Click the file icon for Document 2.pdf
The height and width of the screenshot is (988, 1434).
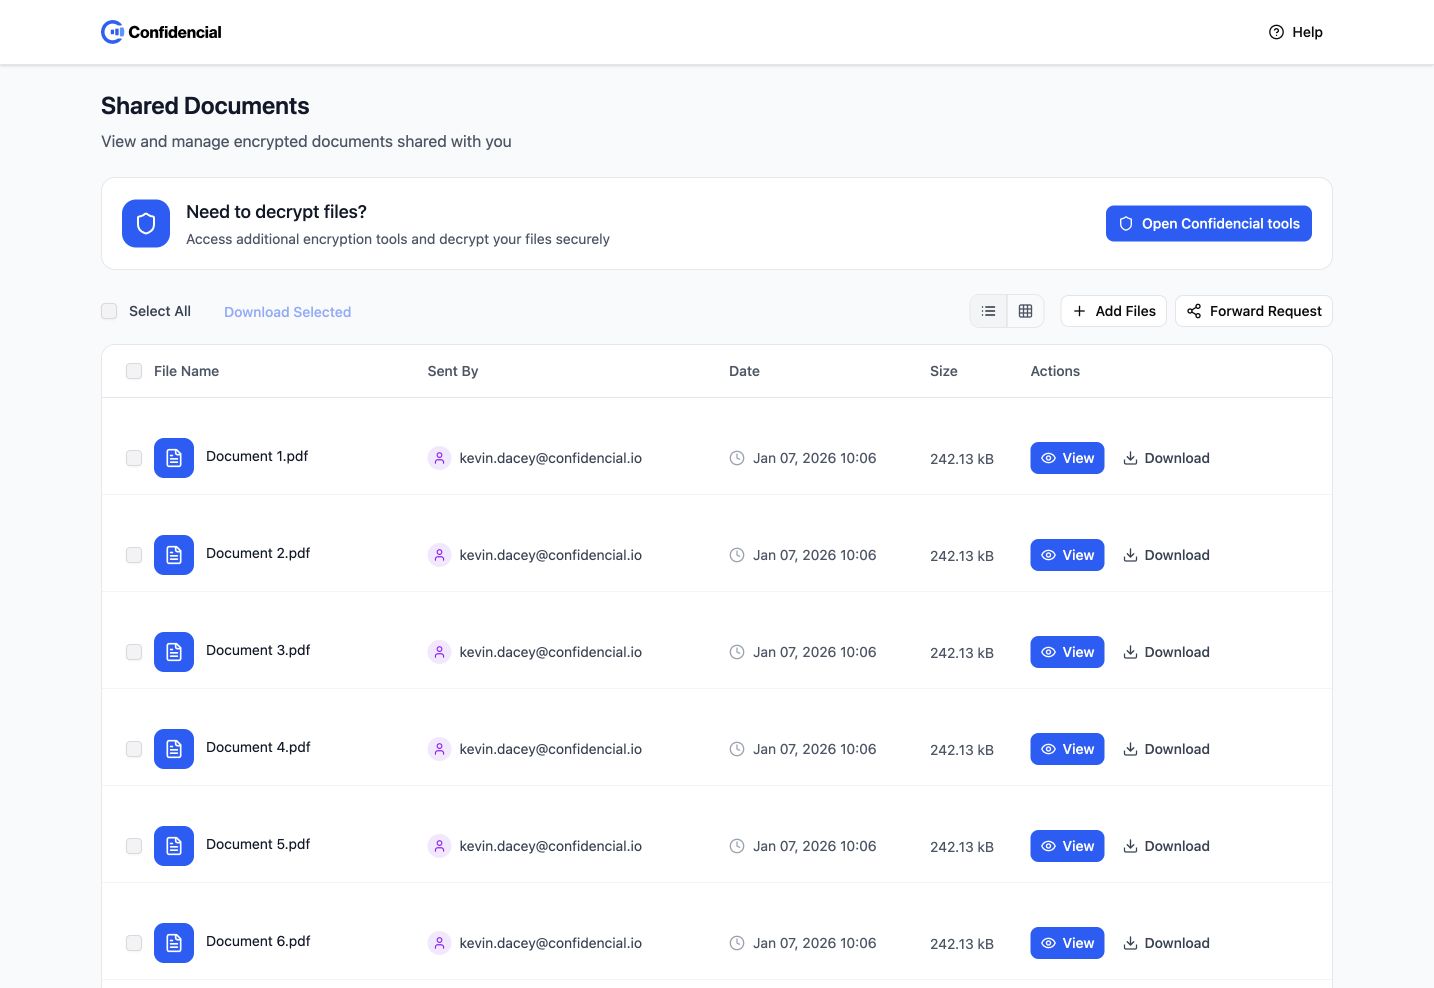pyautogui.click(x=174, y=555)
